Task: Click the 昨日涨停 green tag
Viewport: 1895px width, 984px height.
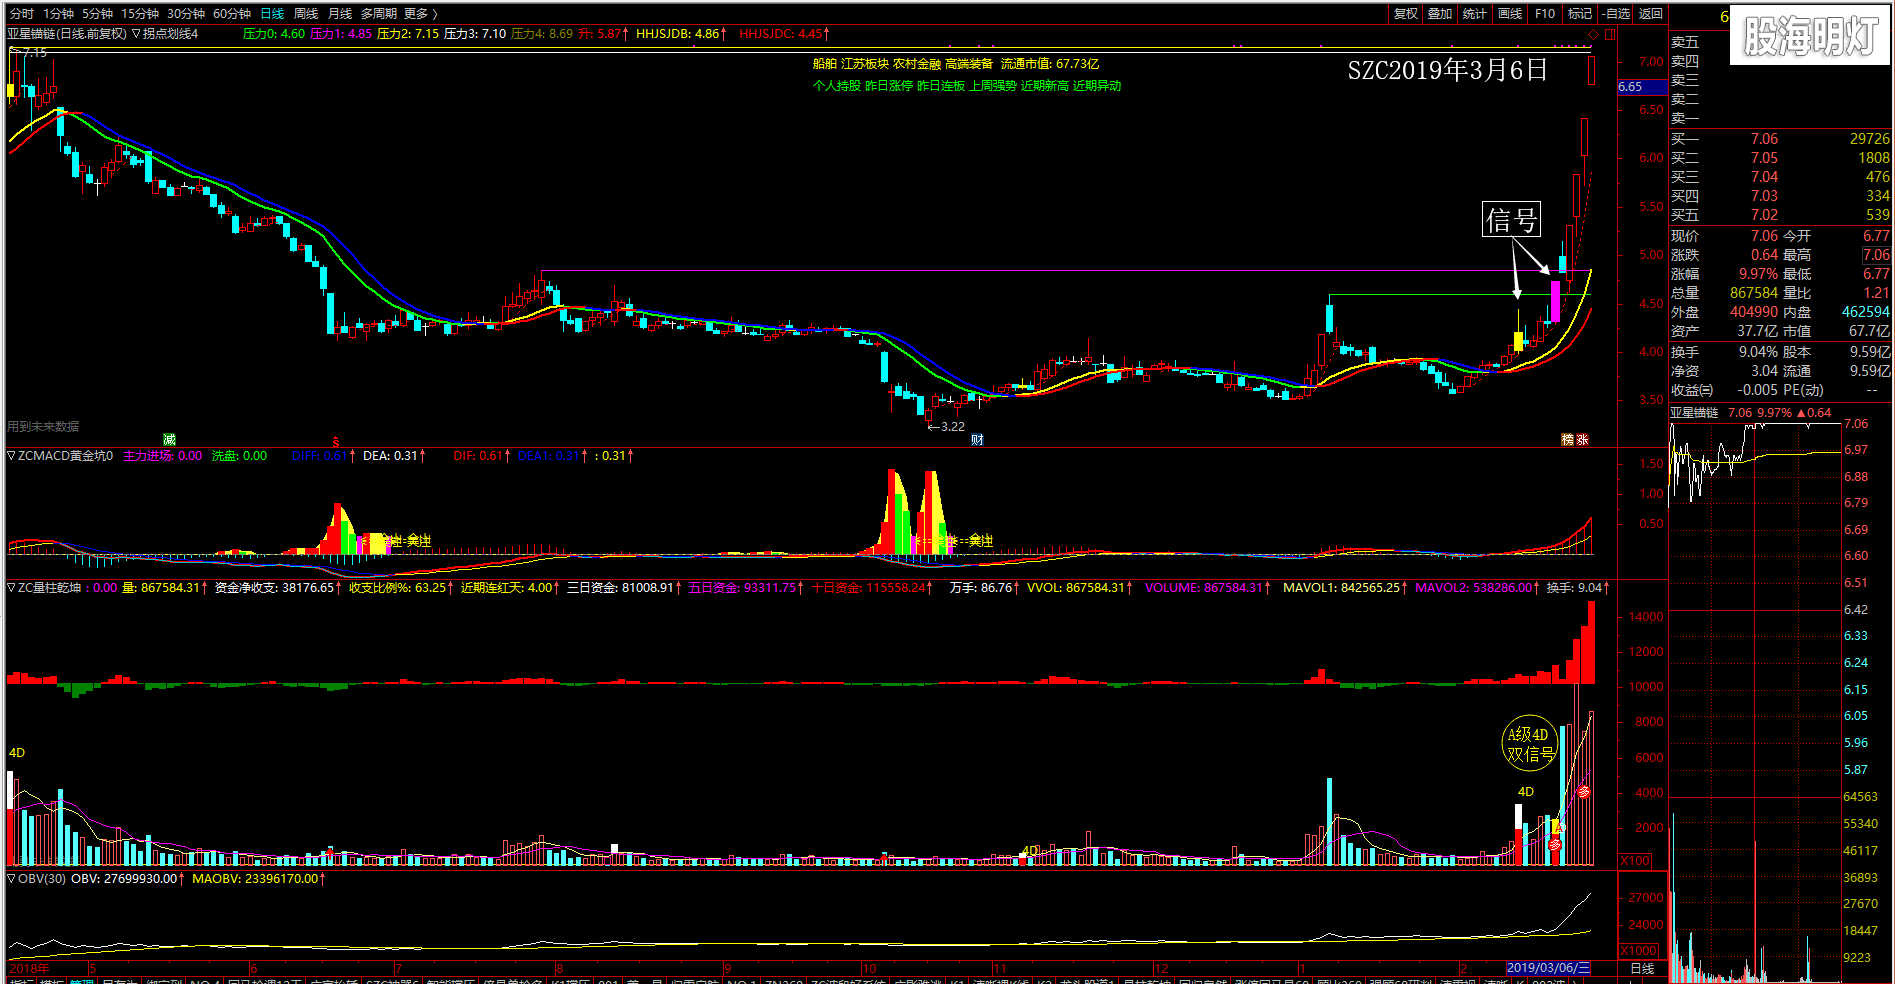Action: (888, 86)
